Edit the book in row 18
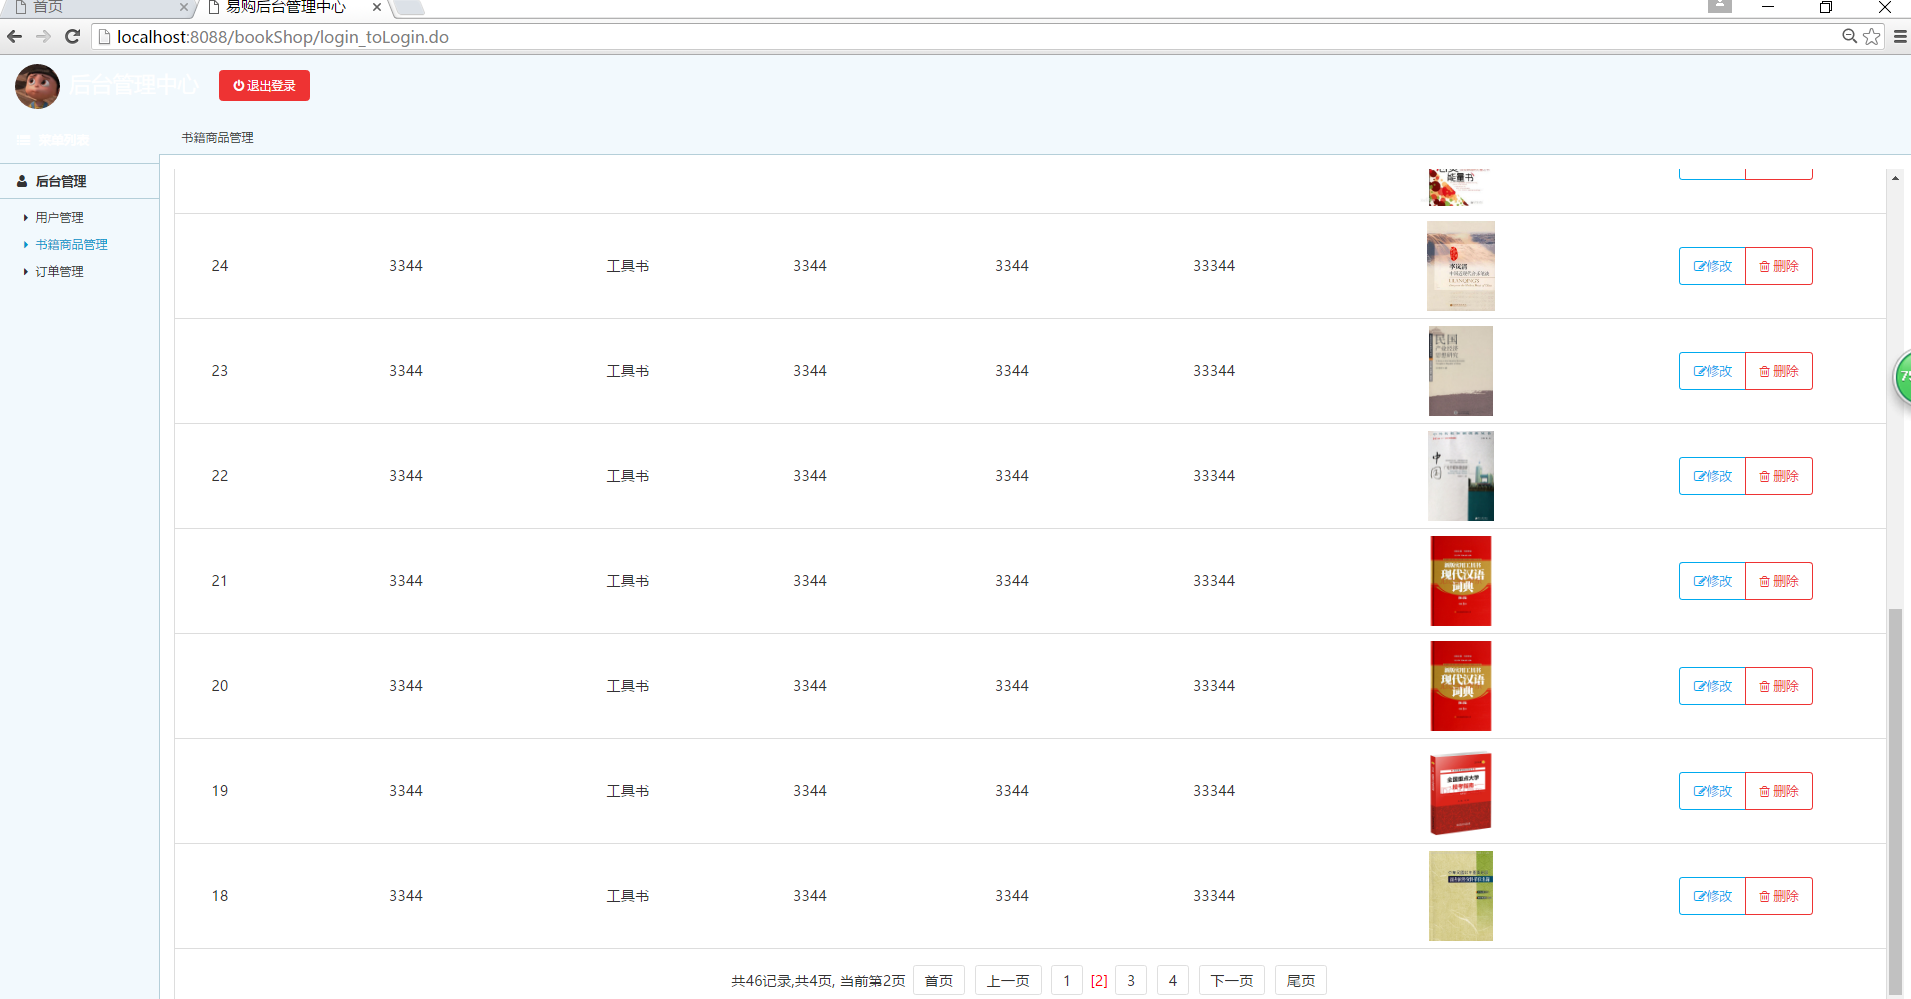Viewport: 1911px width, 999px height. [1712, 896]
